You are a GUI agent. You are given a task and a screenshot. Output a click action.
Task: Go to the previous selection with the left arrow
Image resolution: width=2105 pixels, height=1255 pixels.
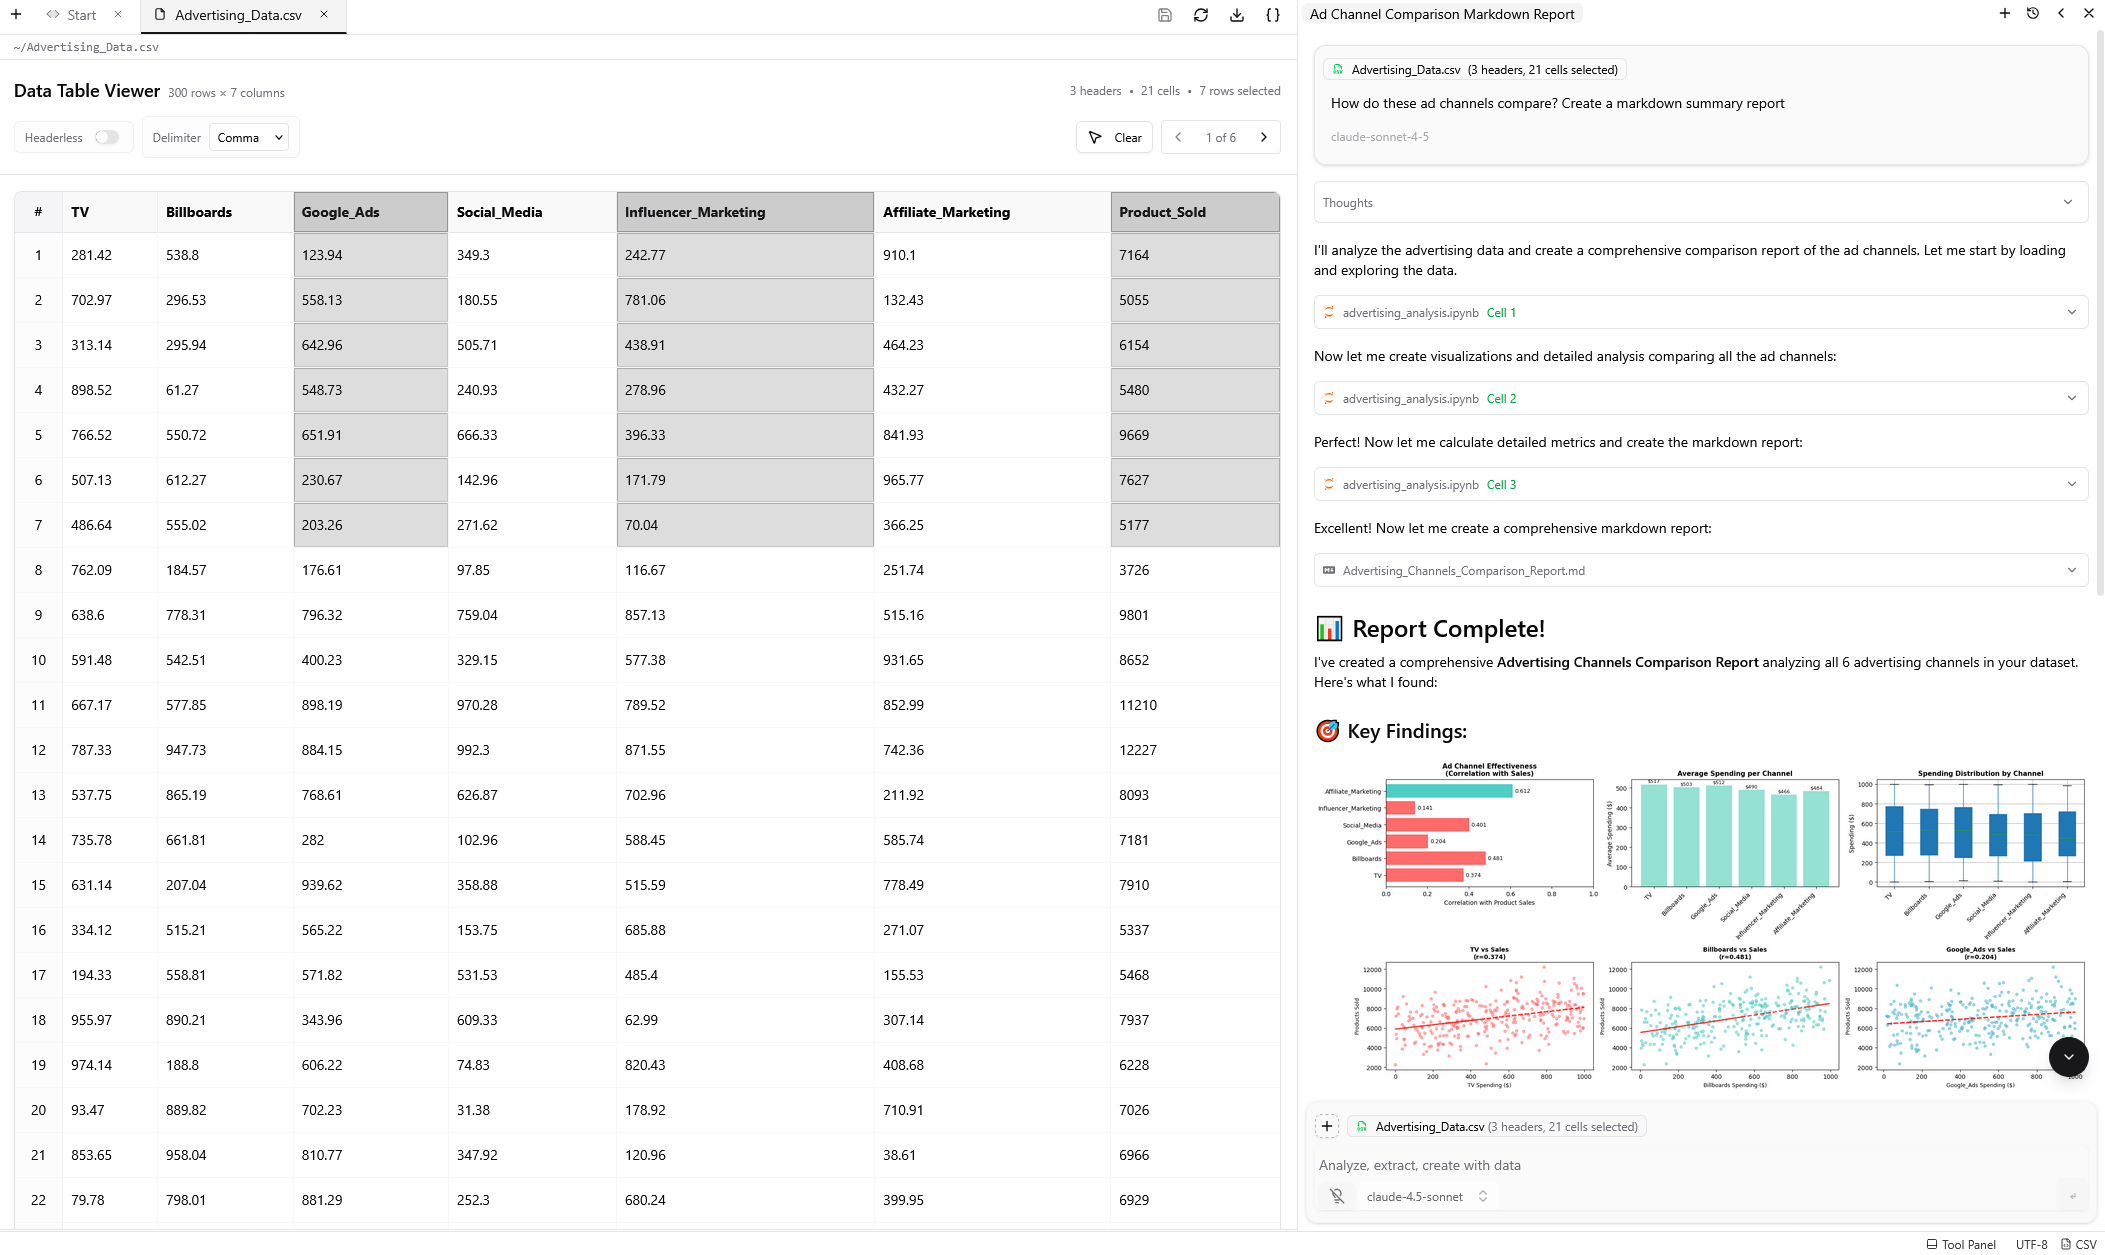click(1178, 137)
